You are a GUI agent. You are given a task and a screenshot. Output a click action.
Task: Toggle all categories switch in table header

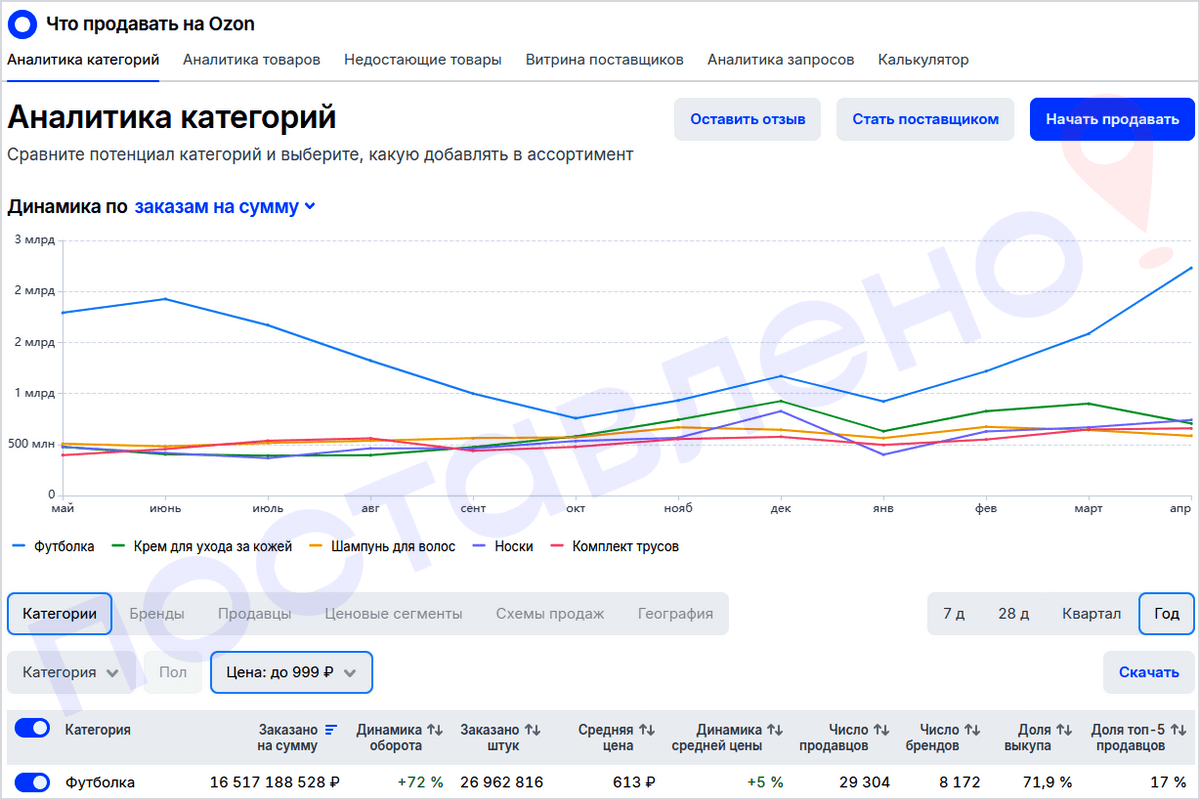(x=33, y=729)
